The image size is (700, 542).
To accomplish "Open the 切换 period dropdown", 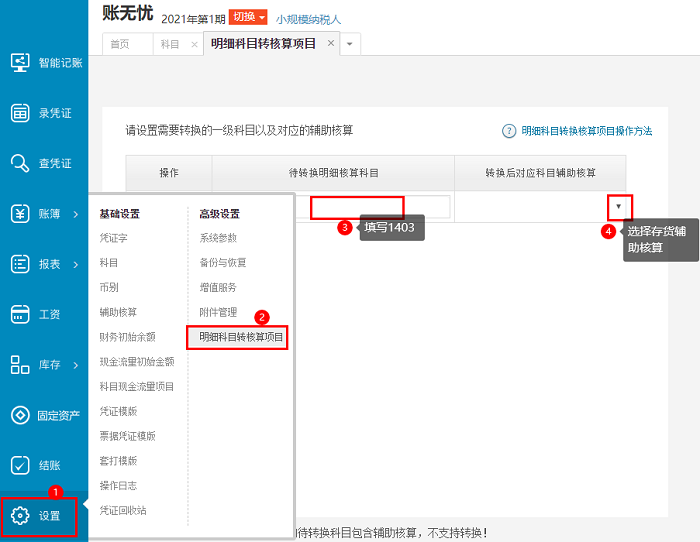I will 248,17.
